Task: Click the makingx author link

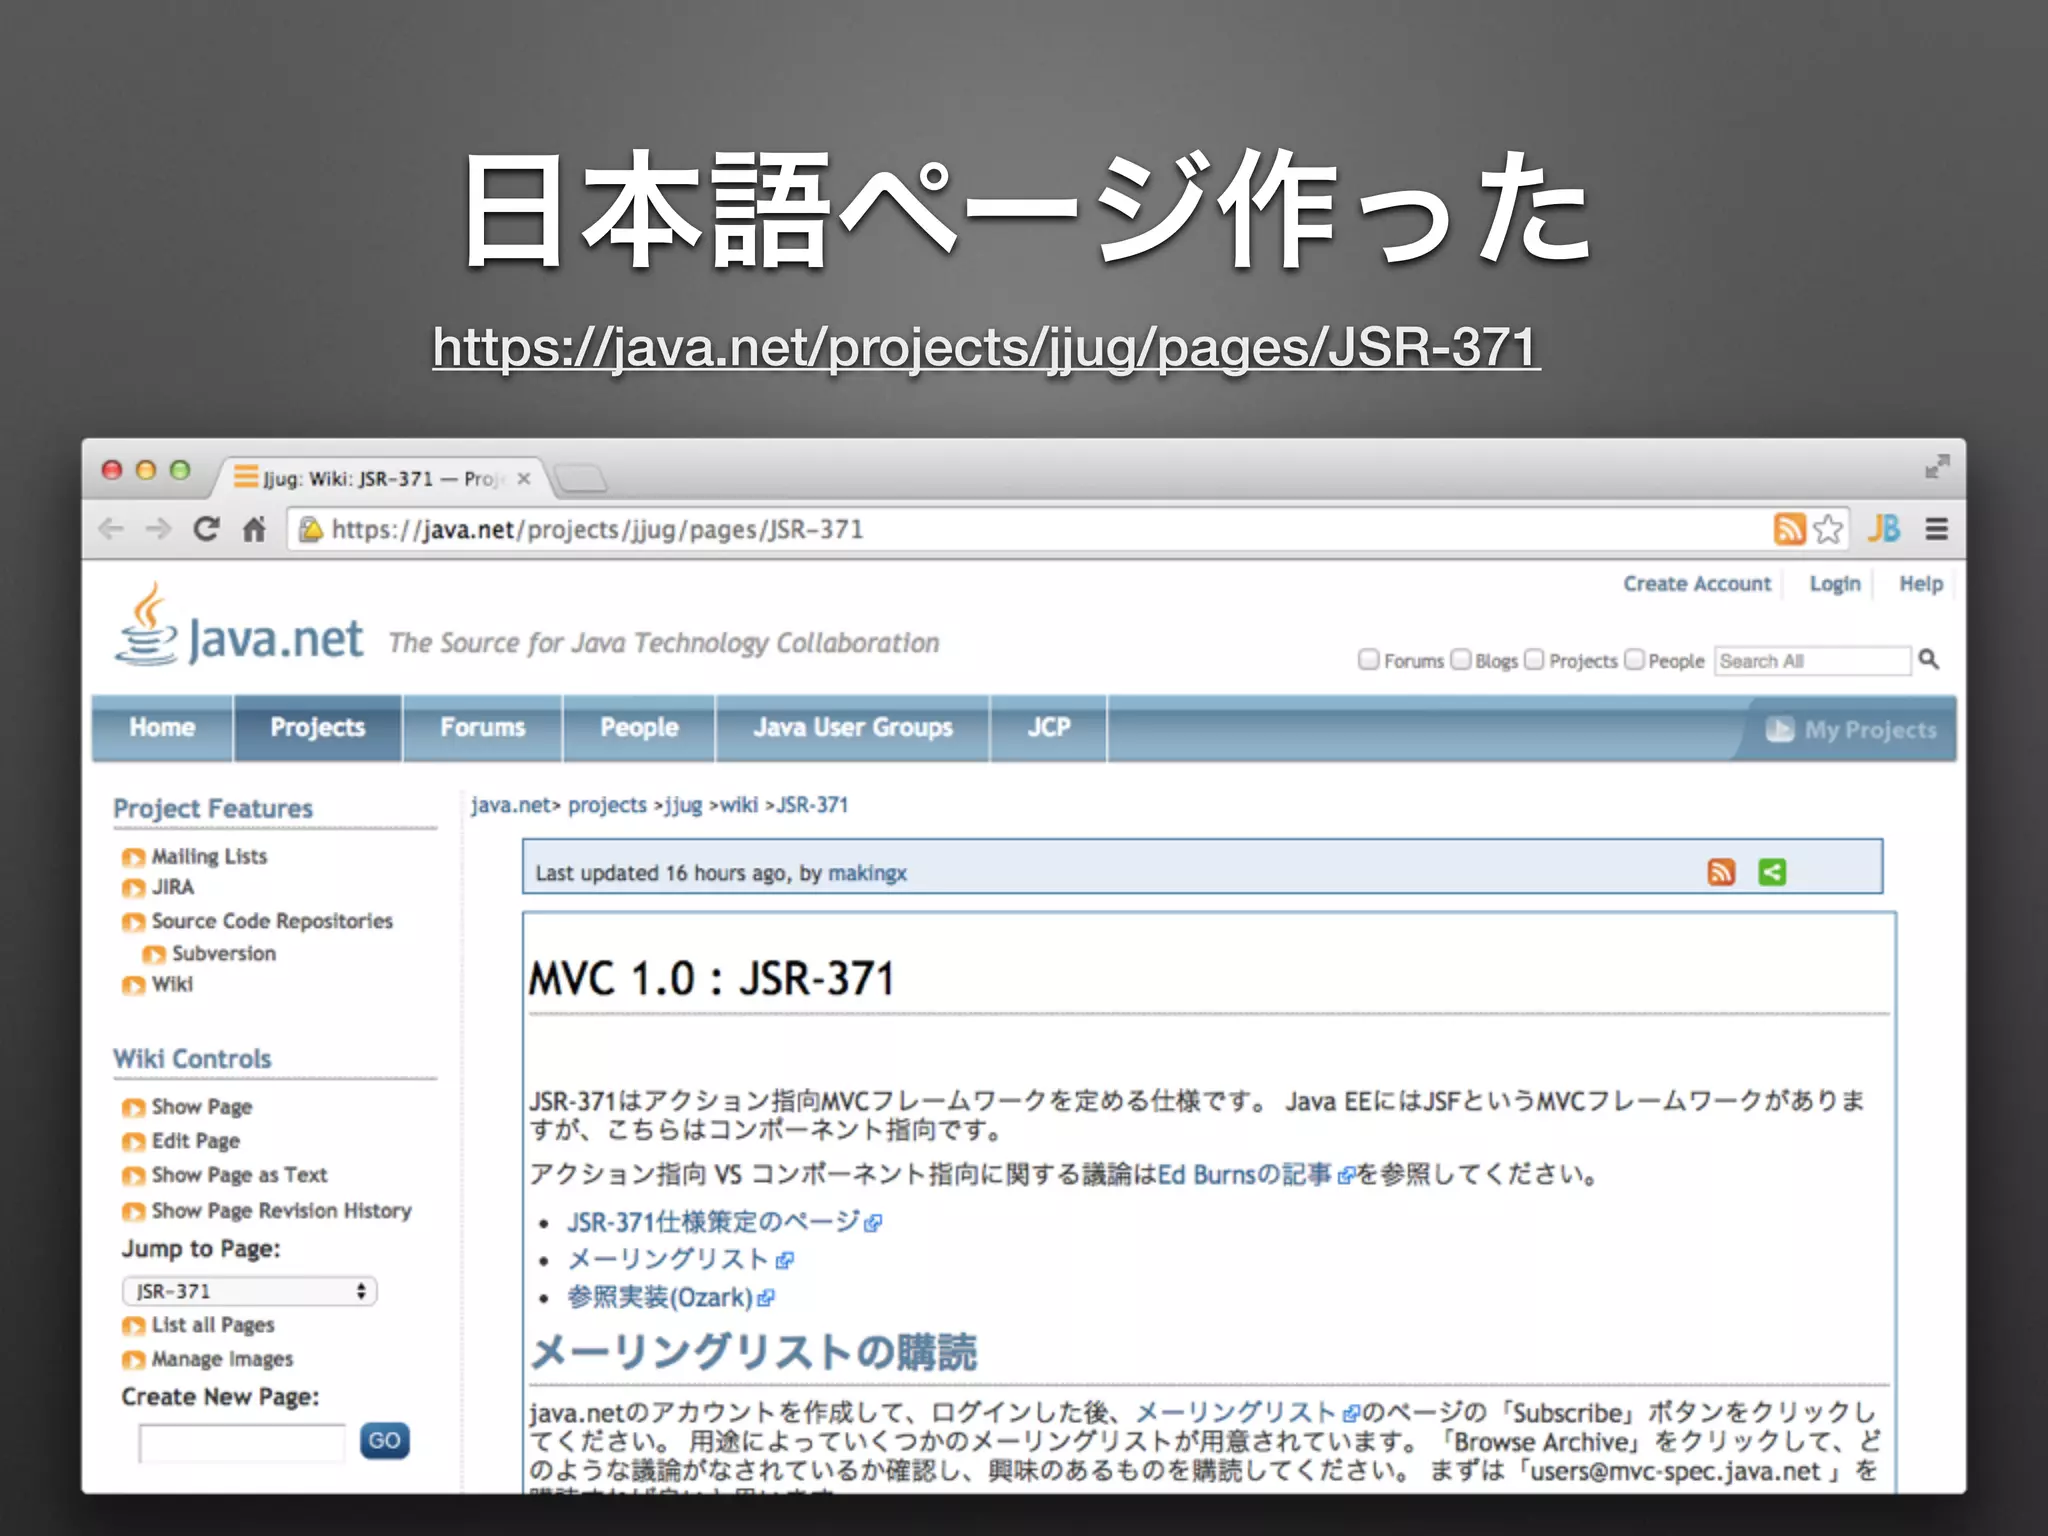Action: tap(867, 873)
